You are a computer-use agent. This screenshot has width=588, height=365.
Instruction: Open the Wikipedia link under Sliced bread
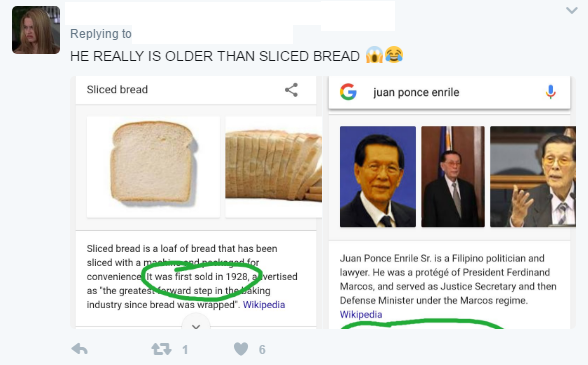[x=264, y=305]
